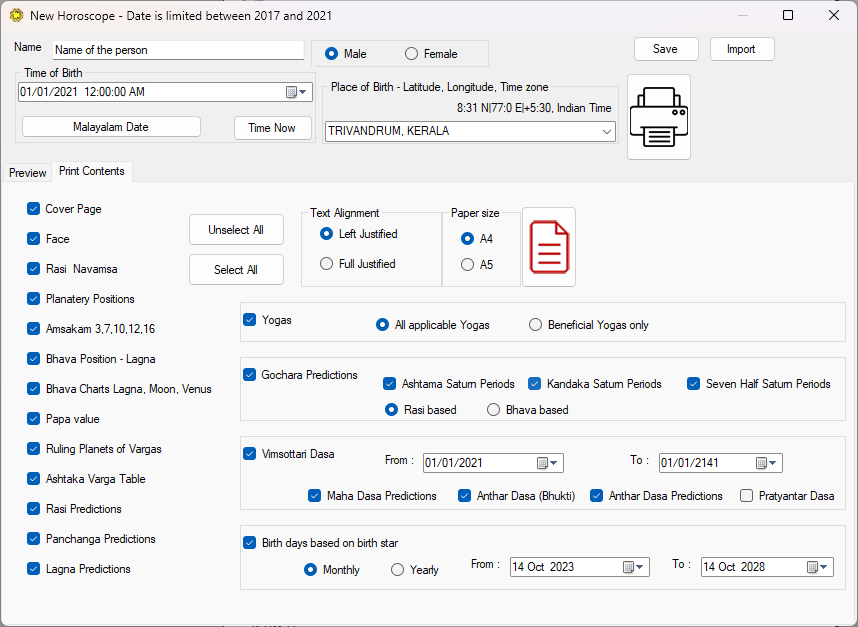Click the app icon in title bar
The height and width of the screenshot is (627, 858).
[x=16, y=15]
